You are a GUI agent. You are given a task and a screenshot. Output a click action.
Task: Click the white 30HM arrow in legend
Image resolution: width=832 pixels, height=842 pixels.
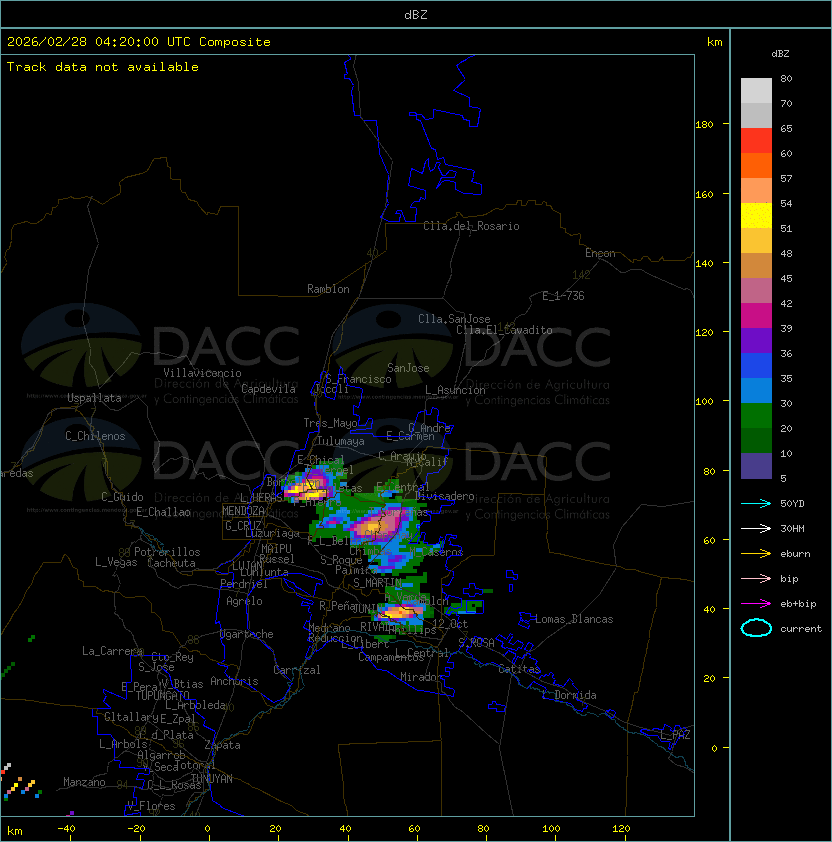tap(756, 528)
